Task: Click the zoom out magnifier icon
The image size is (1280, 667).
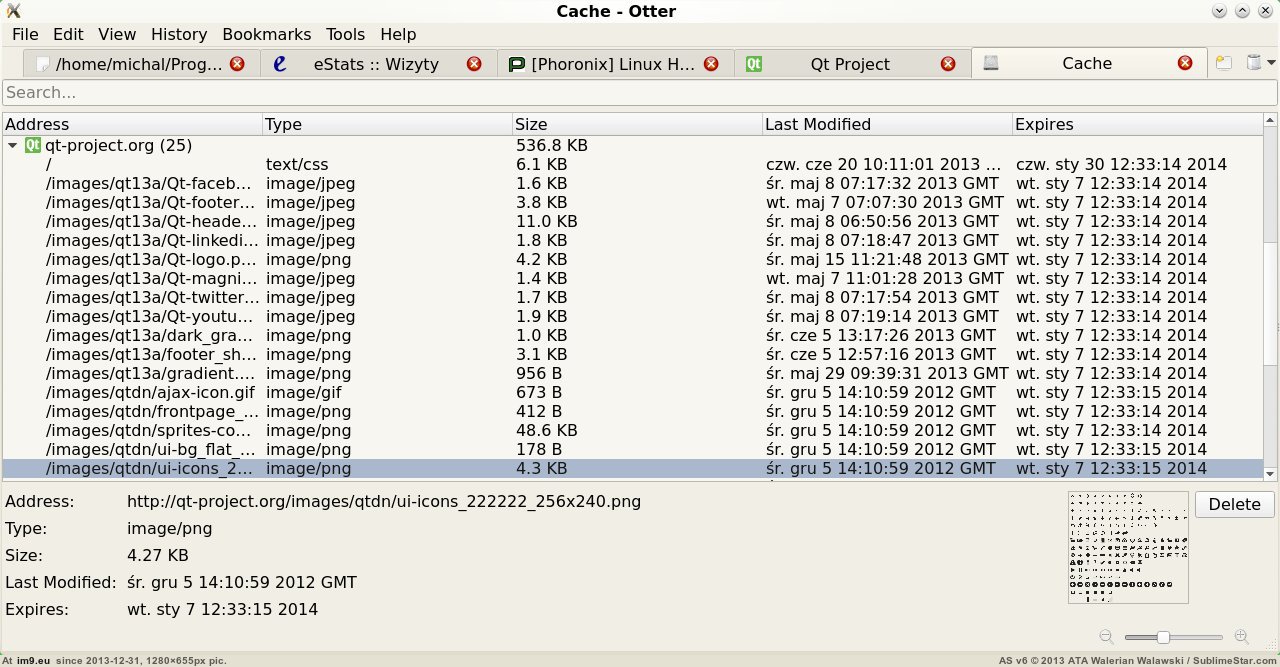Action: point(1107,636)
